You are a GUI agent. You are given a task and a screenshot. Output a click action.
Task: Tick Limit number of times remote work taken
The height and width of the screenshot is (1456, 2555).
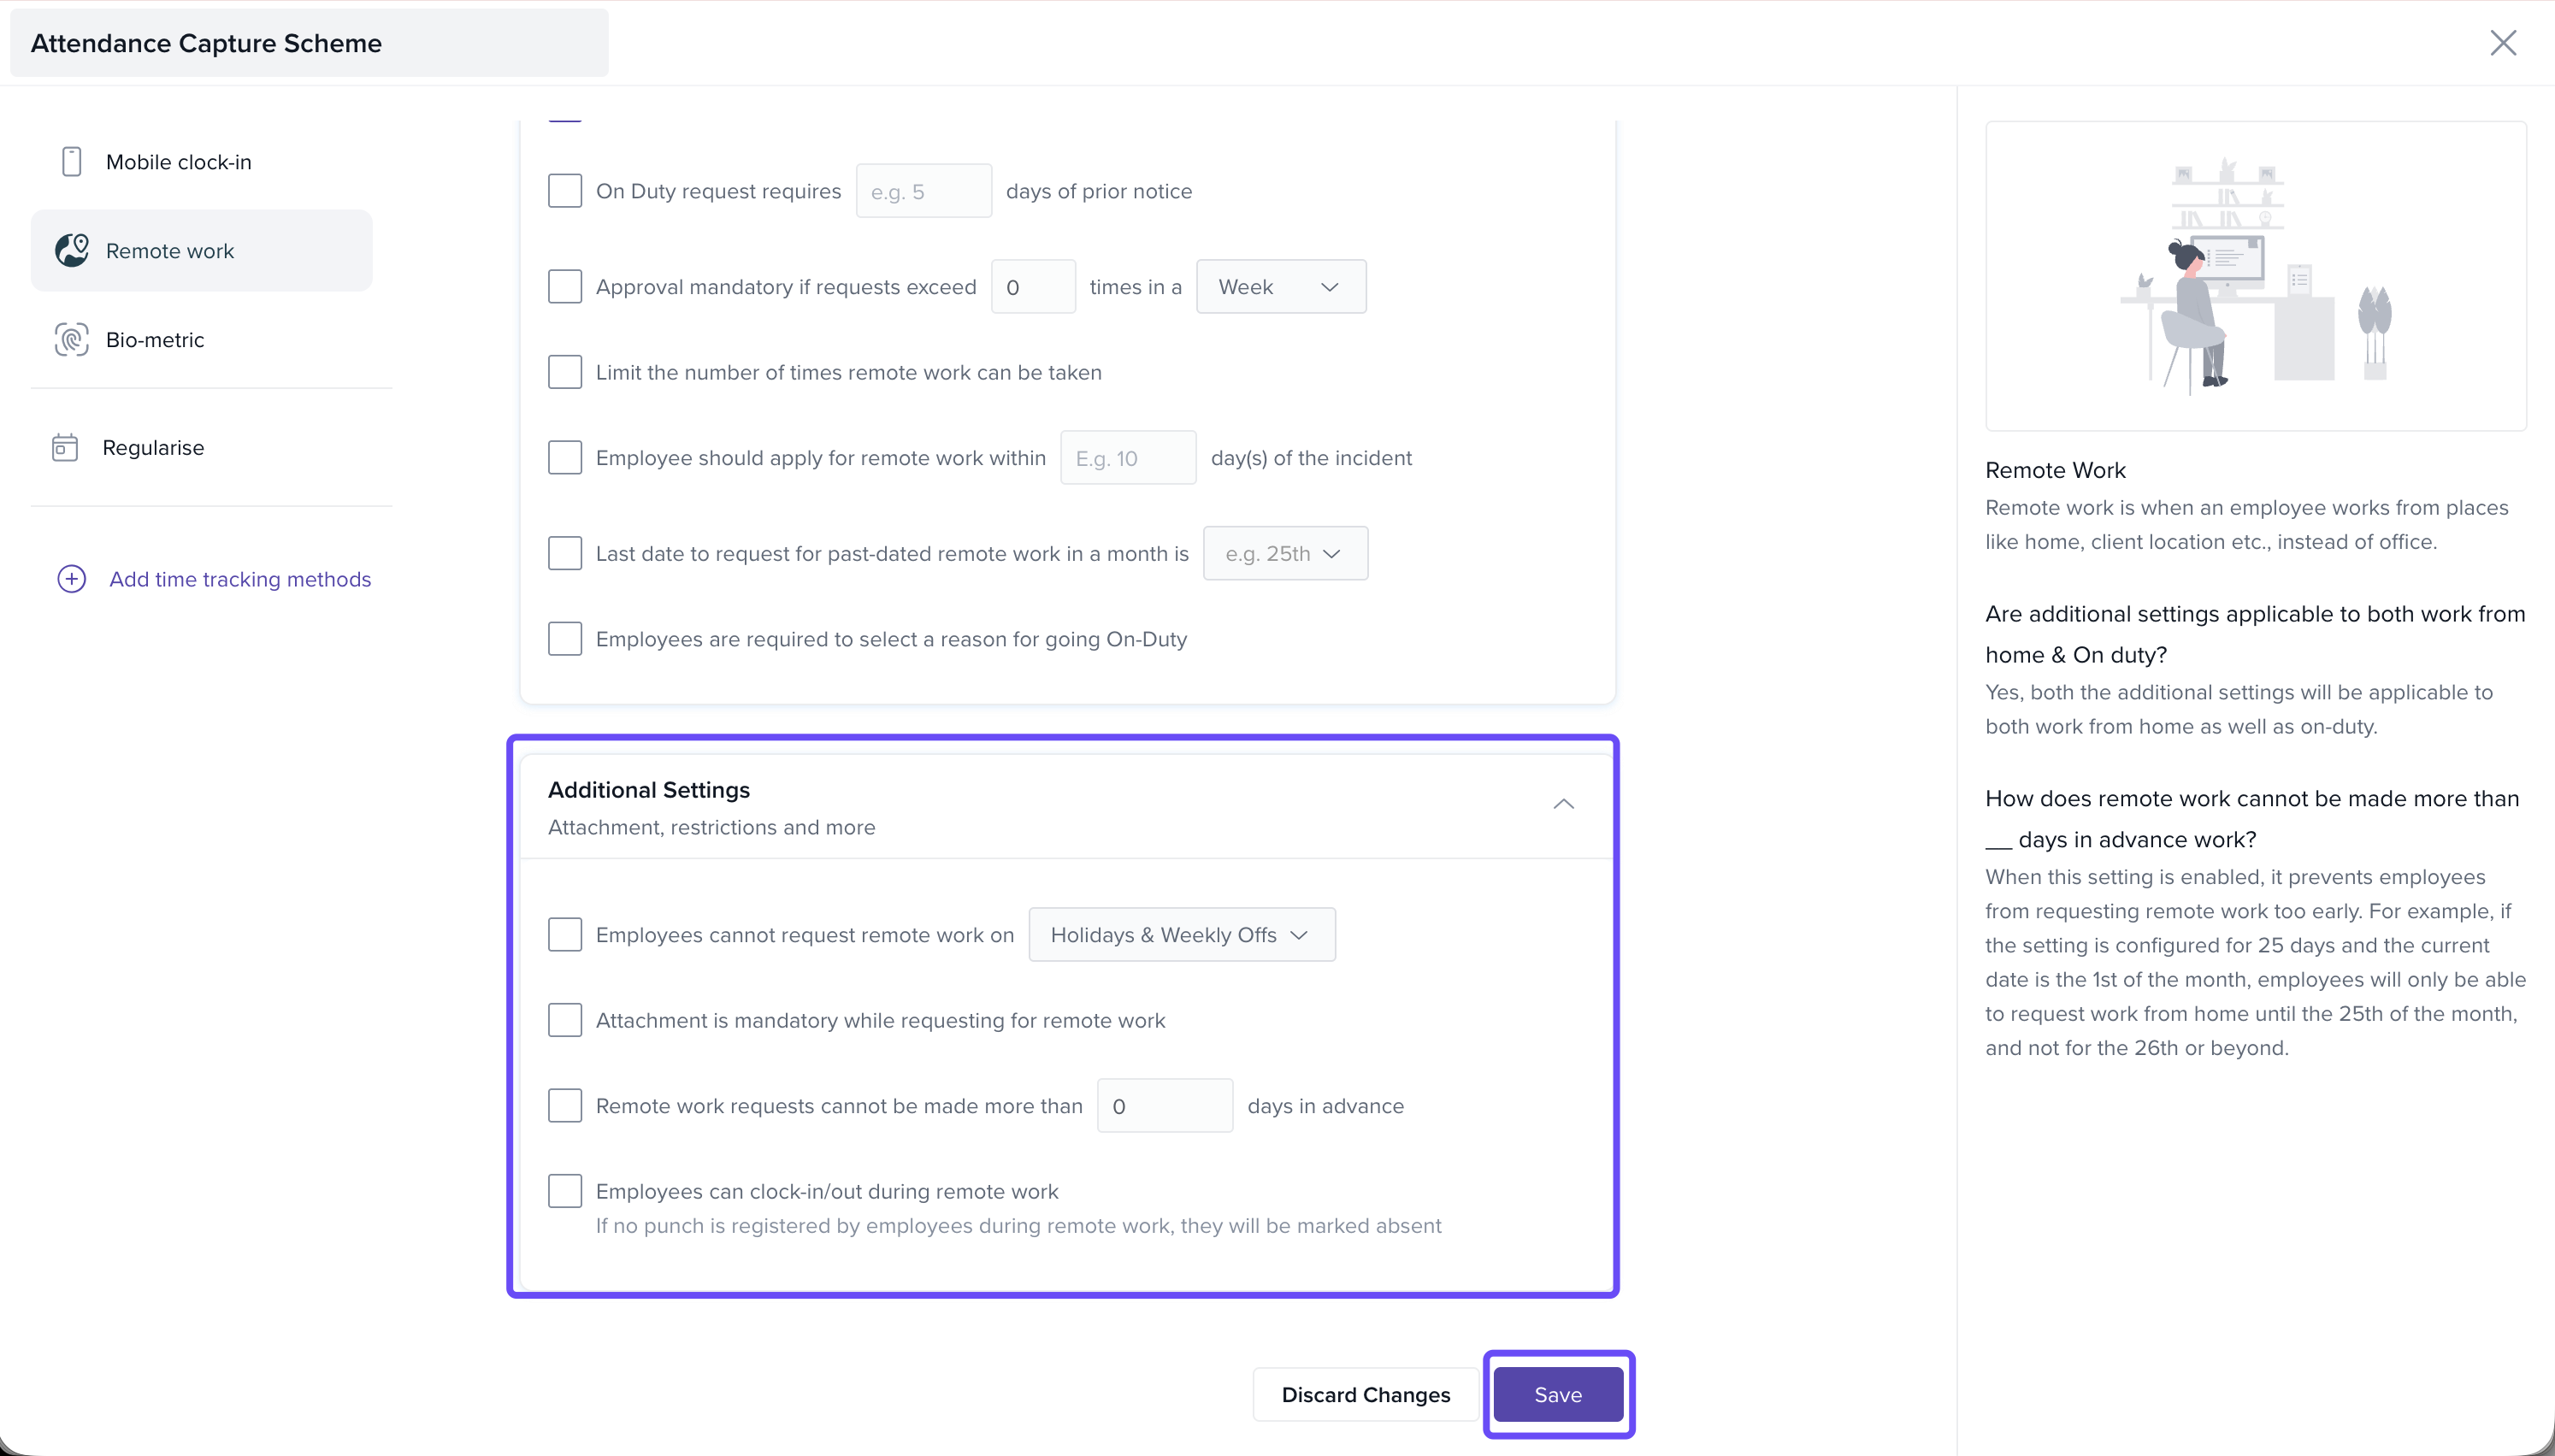(565, 372)
